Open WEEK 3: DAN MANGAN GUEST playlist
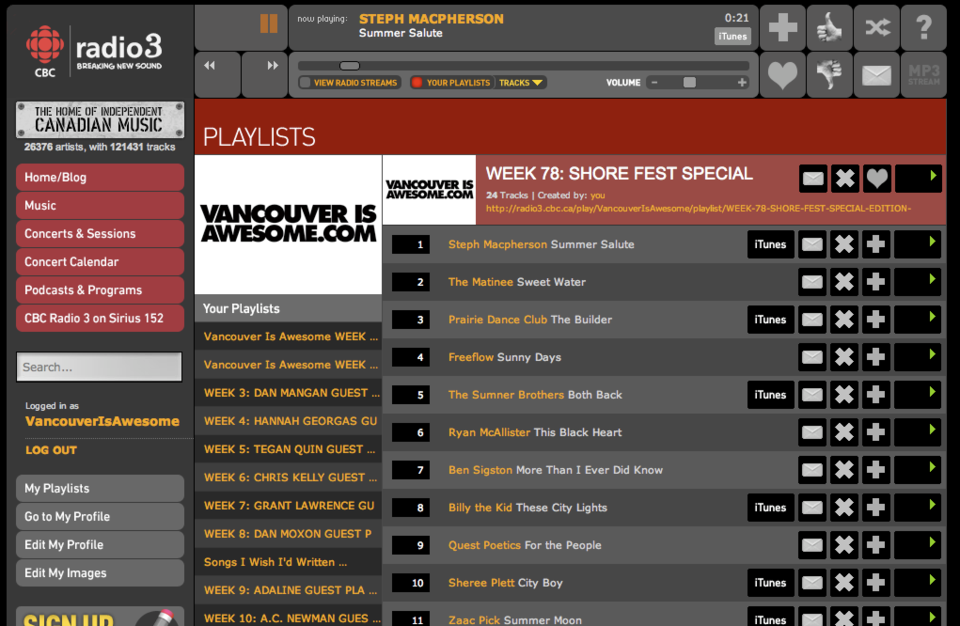The height and width of the screenshot is (626, 960). point(288,393)
